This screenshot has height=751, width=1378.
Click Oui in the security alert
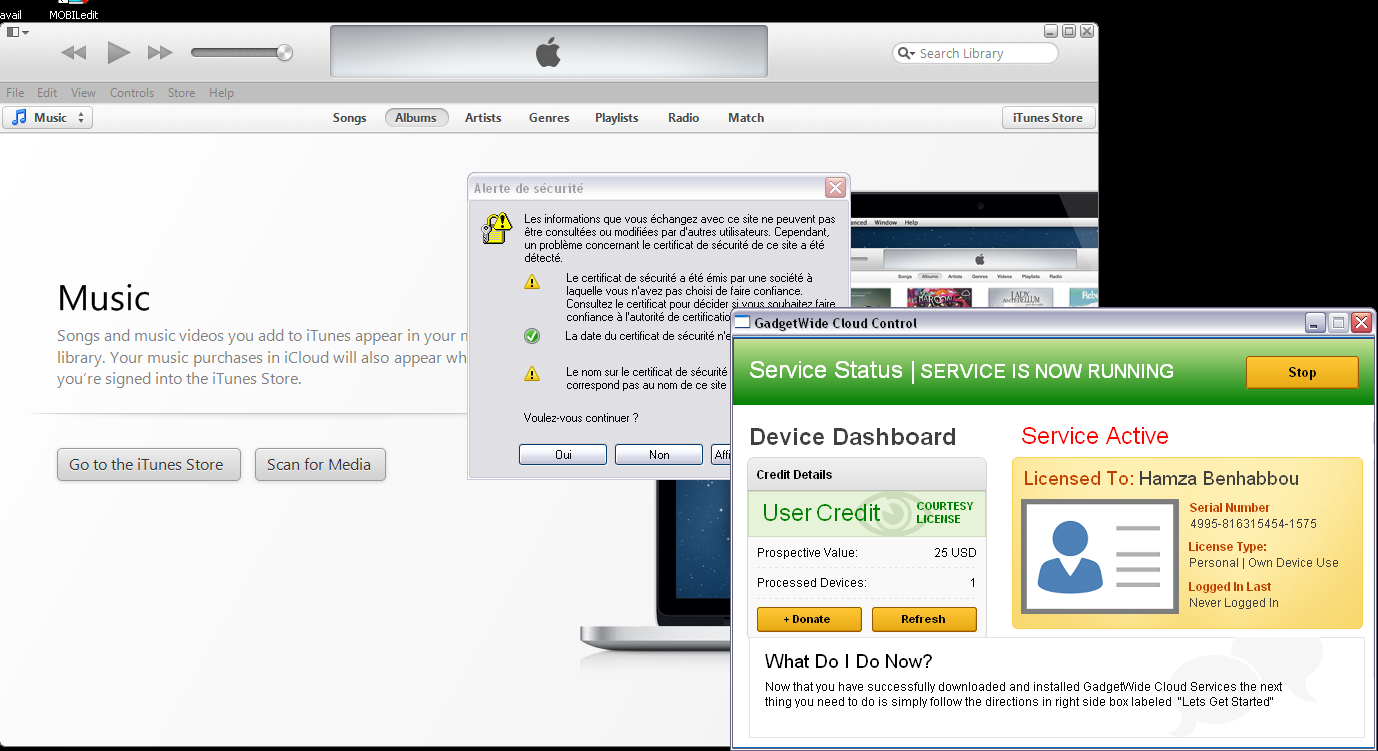563,455
